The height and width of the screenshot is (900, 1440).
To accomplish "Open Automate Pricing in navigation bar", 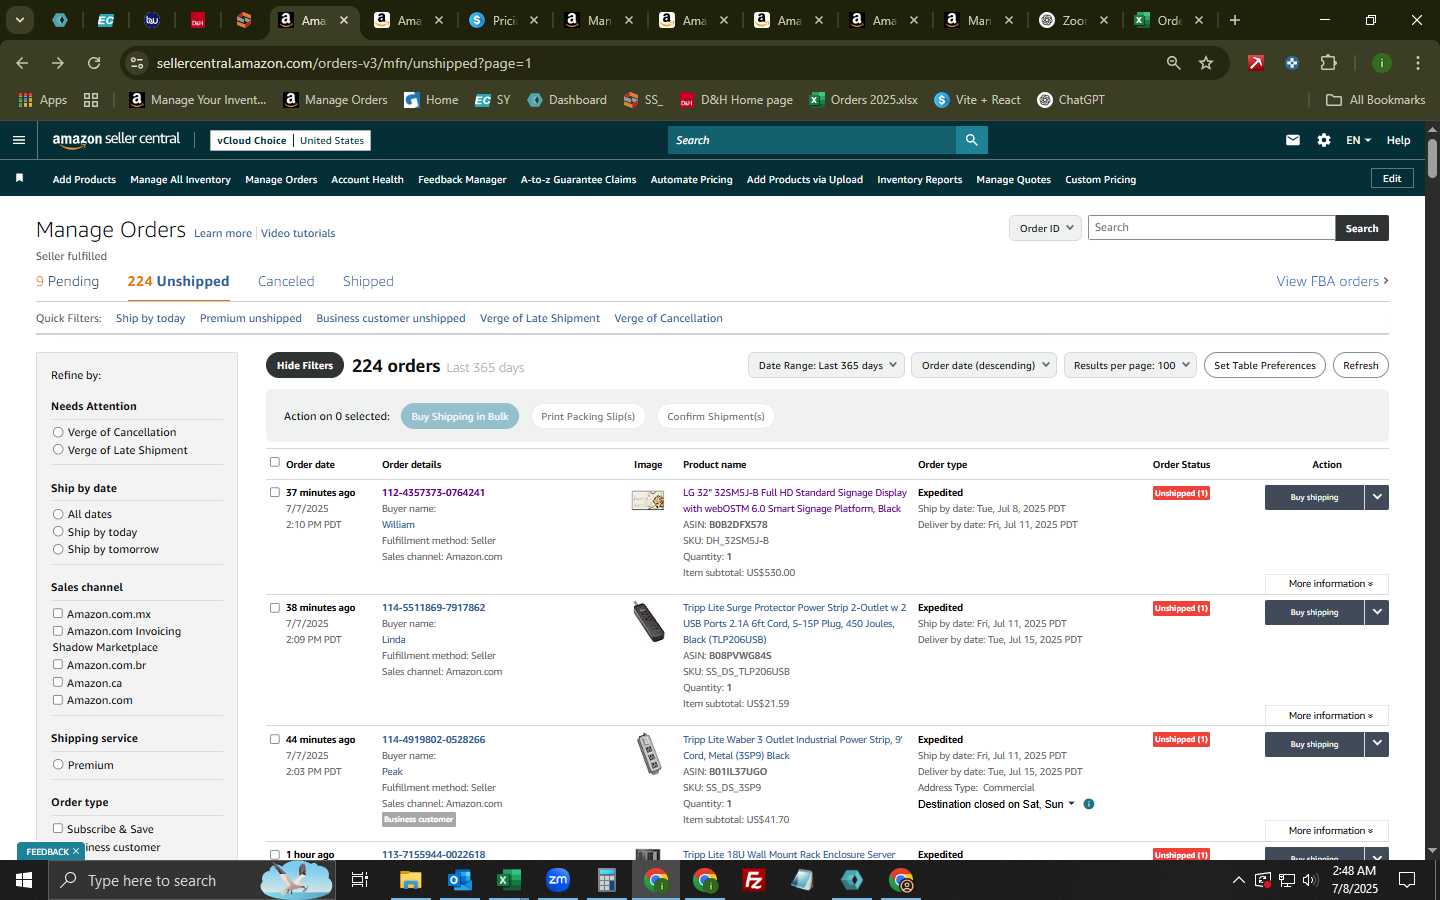I will coord(691,180).
